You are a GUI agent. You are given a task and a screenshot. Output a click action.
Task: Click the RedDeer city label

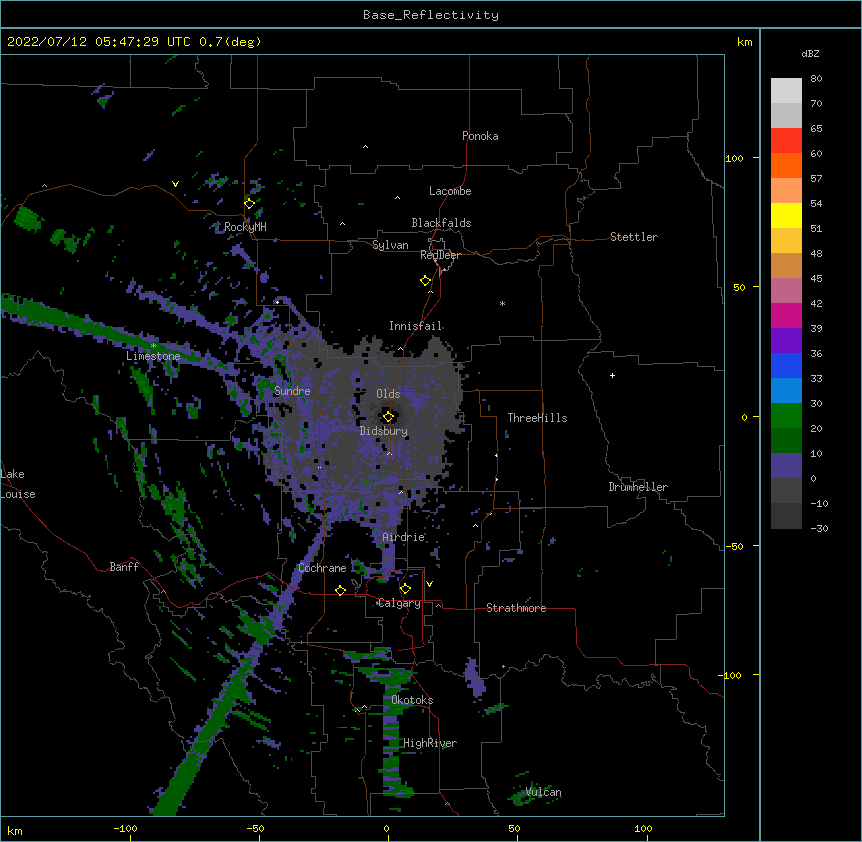pos(440,255)
